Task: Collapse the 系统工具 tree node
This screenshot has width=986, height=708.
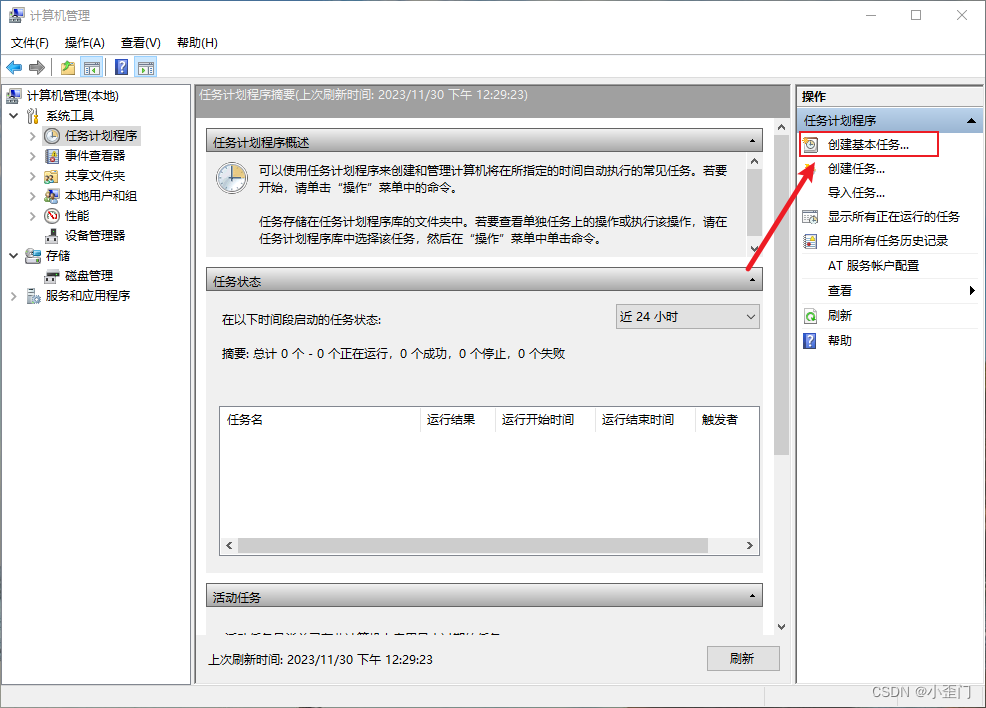Action: 14,116
